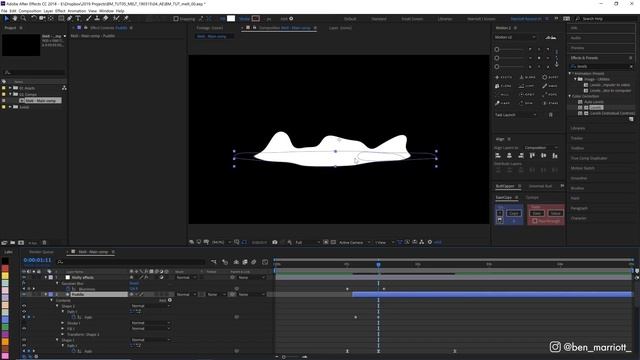
Task: Select the Roto Brush tool
Action: (117, 18)
